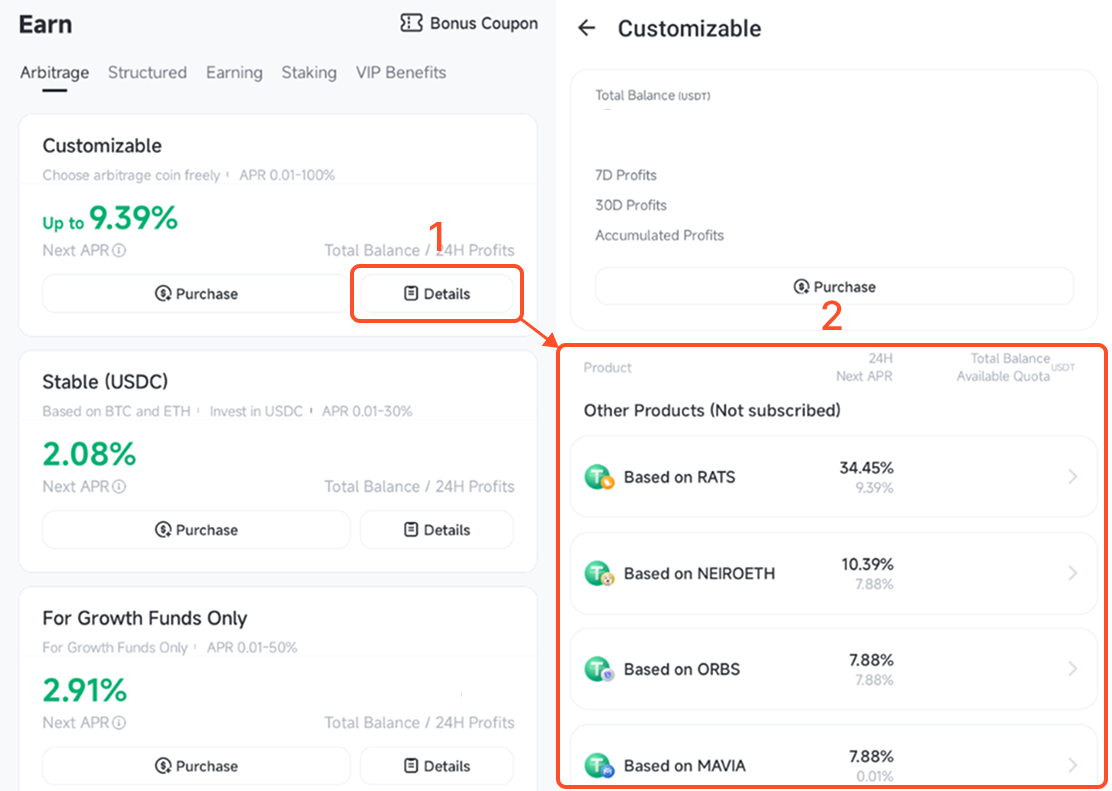Expand the Based on ORBS chevron
This screenshot has height=791, width=1112.
tap(1072, 669)
